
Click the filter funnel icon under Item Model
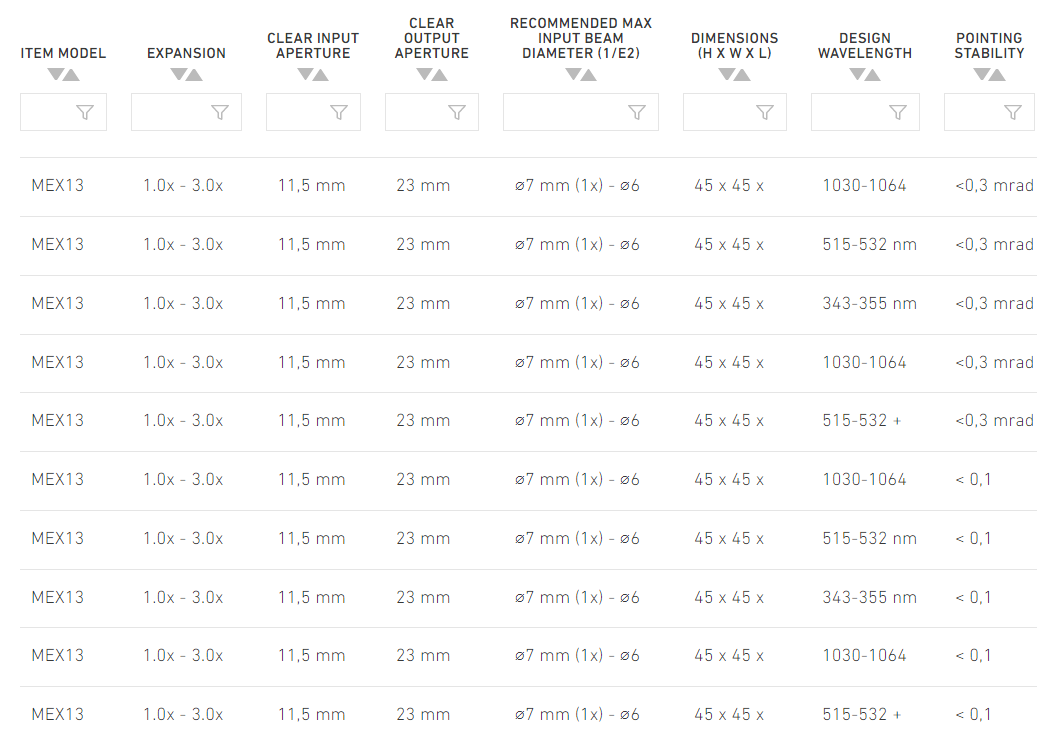(x=85, y=112)
